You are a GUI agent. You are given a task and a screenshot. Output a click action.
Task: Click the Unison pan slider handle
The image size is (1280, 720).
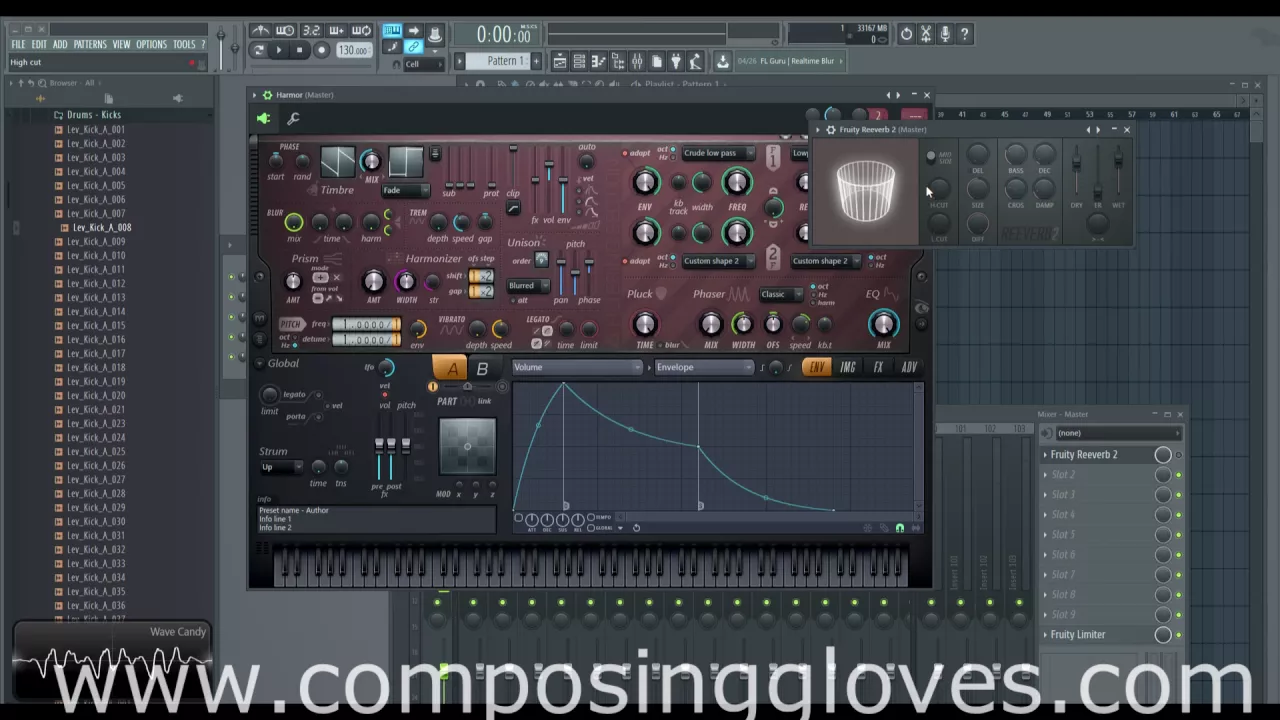click(561, 263)
